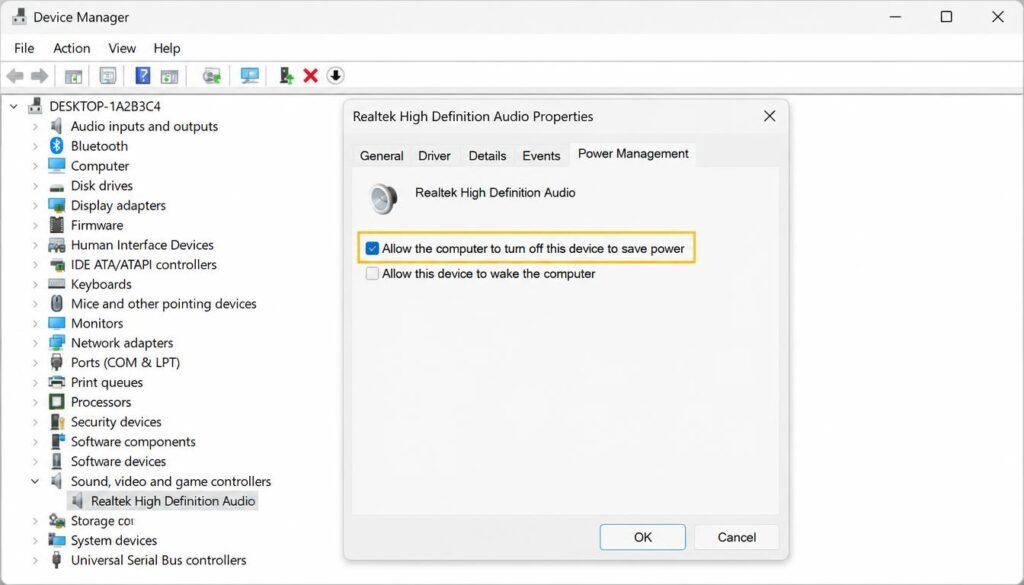1024x585 pixels.
Task: Expand System devices
Action: [35, 541]
